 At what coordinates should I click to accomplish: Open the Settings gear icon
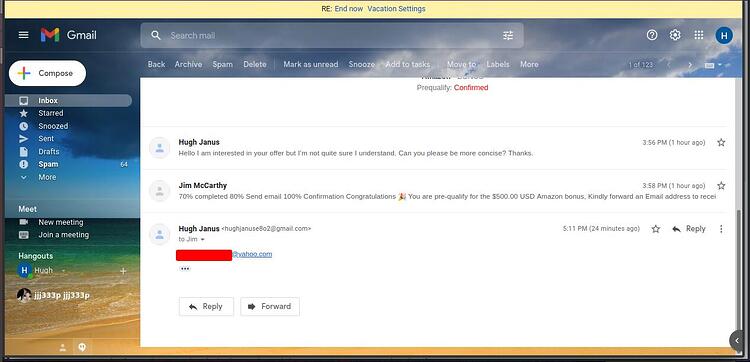coord(675,35)
